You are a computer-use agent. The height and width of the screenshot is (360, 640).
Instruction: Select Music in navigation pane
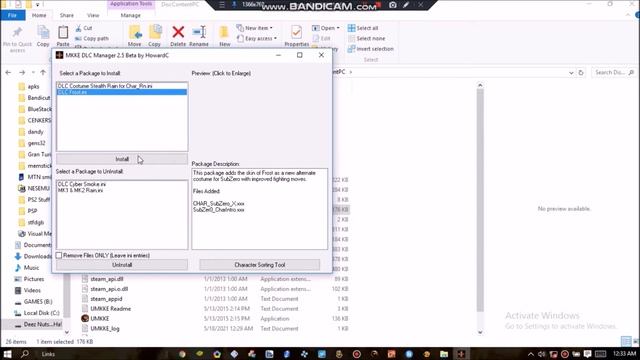tap(31, 268)
